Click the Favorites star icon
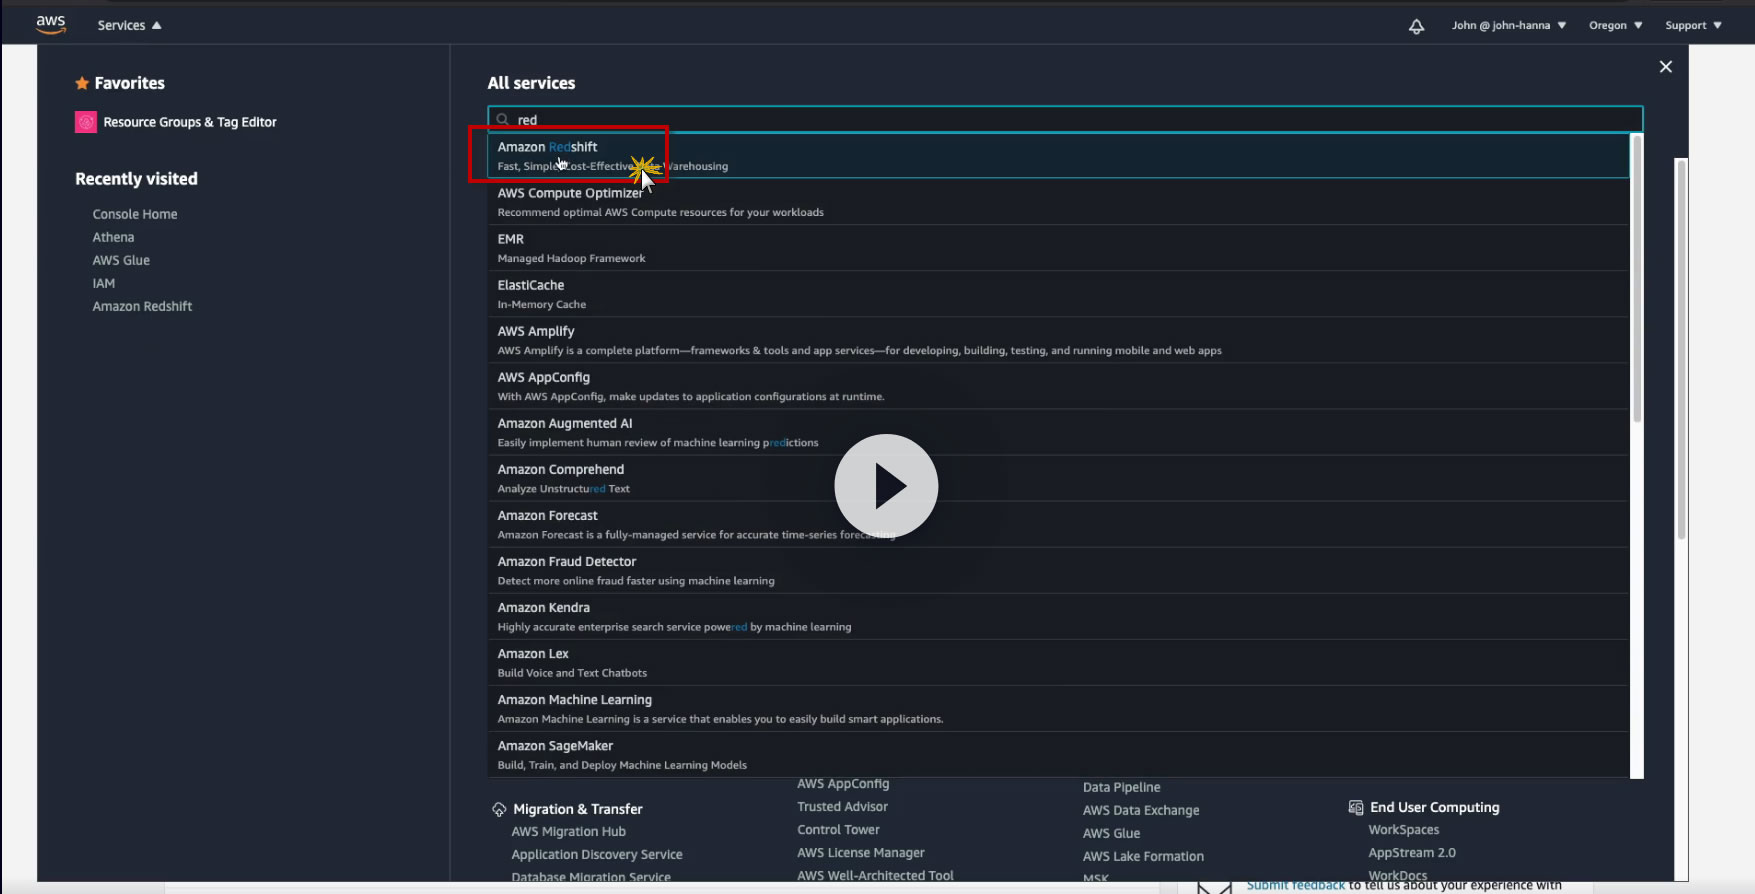1755x894 pixels. [x=82, y=83]
